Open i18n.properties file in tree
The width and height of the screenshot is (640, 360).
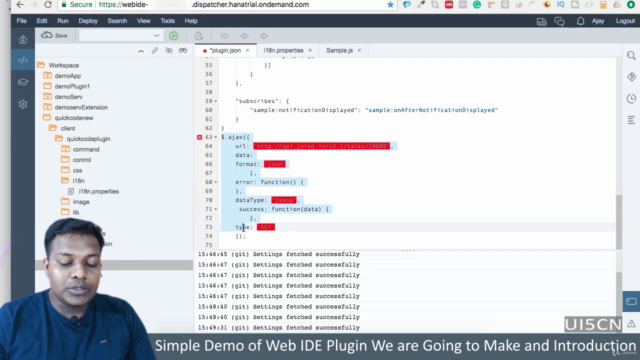point(98,191)
